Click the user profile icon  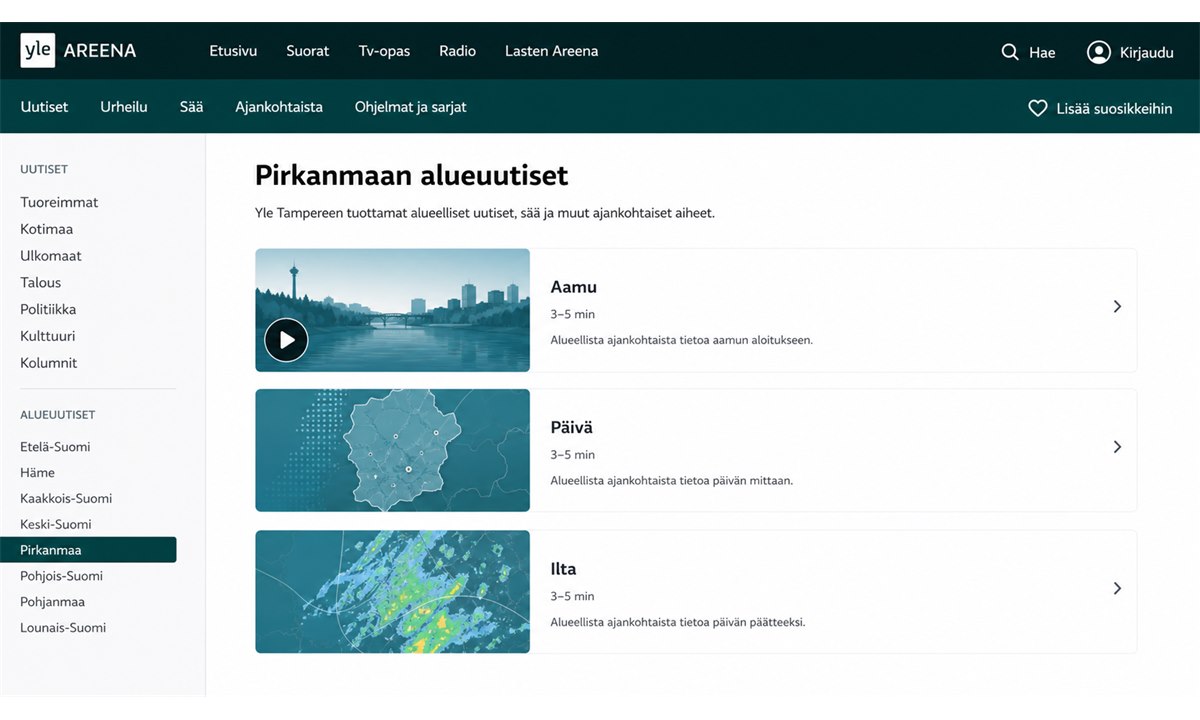click(1099, 52)
